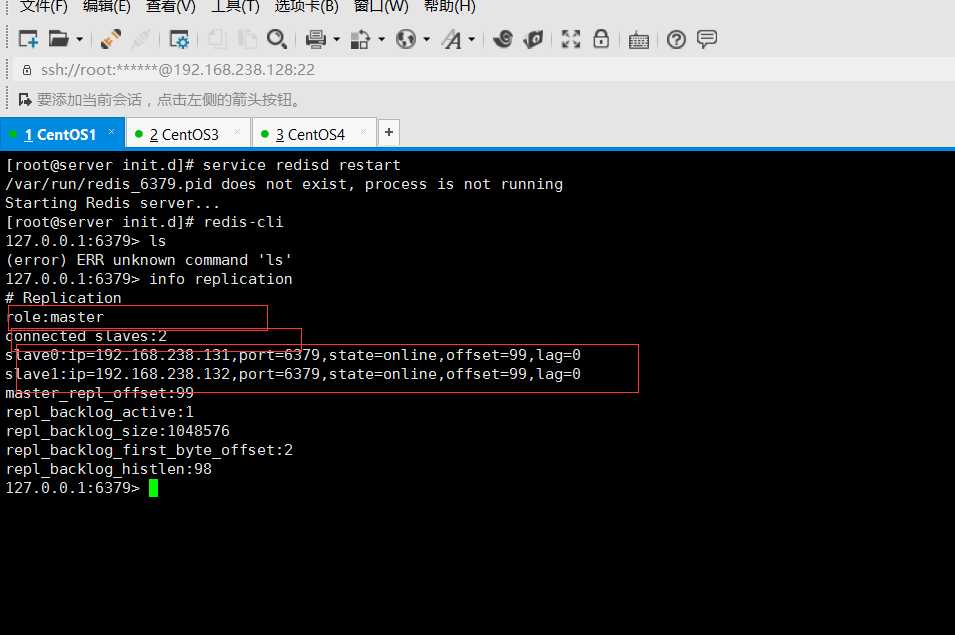Expand the open-session folder dropdown arrow
The width and height of the screenshot is (955, 635).
pyautogui.click(x=80, y=40)
